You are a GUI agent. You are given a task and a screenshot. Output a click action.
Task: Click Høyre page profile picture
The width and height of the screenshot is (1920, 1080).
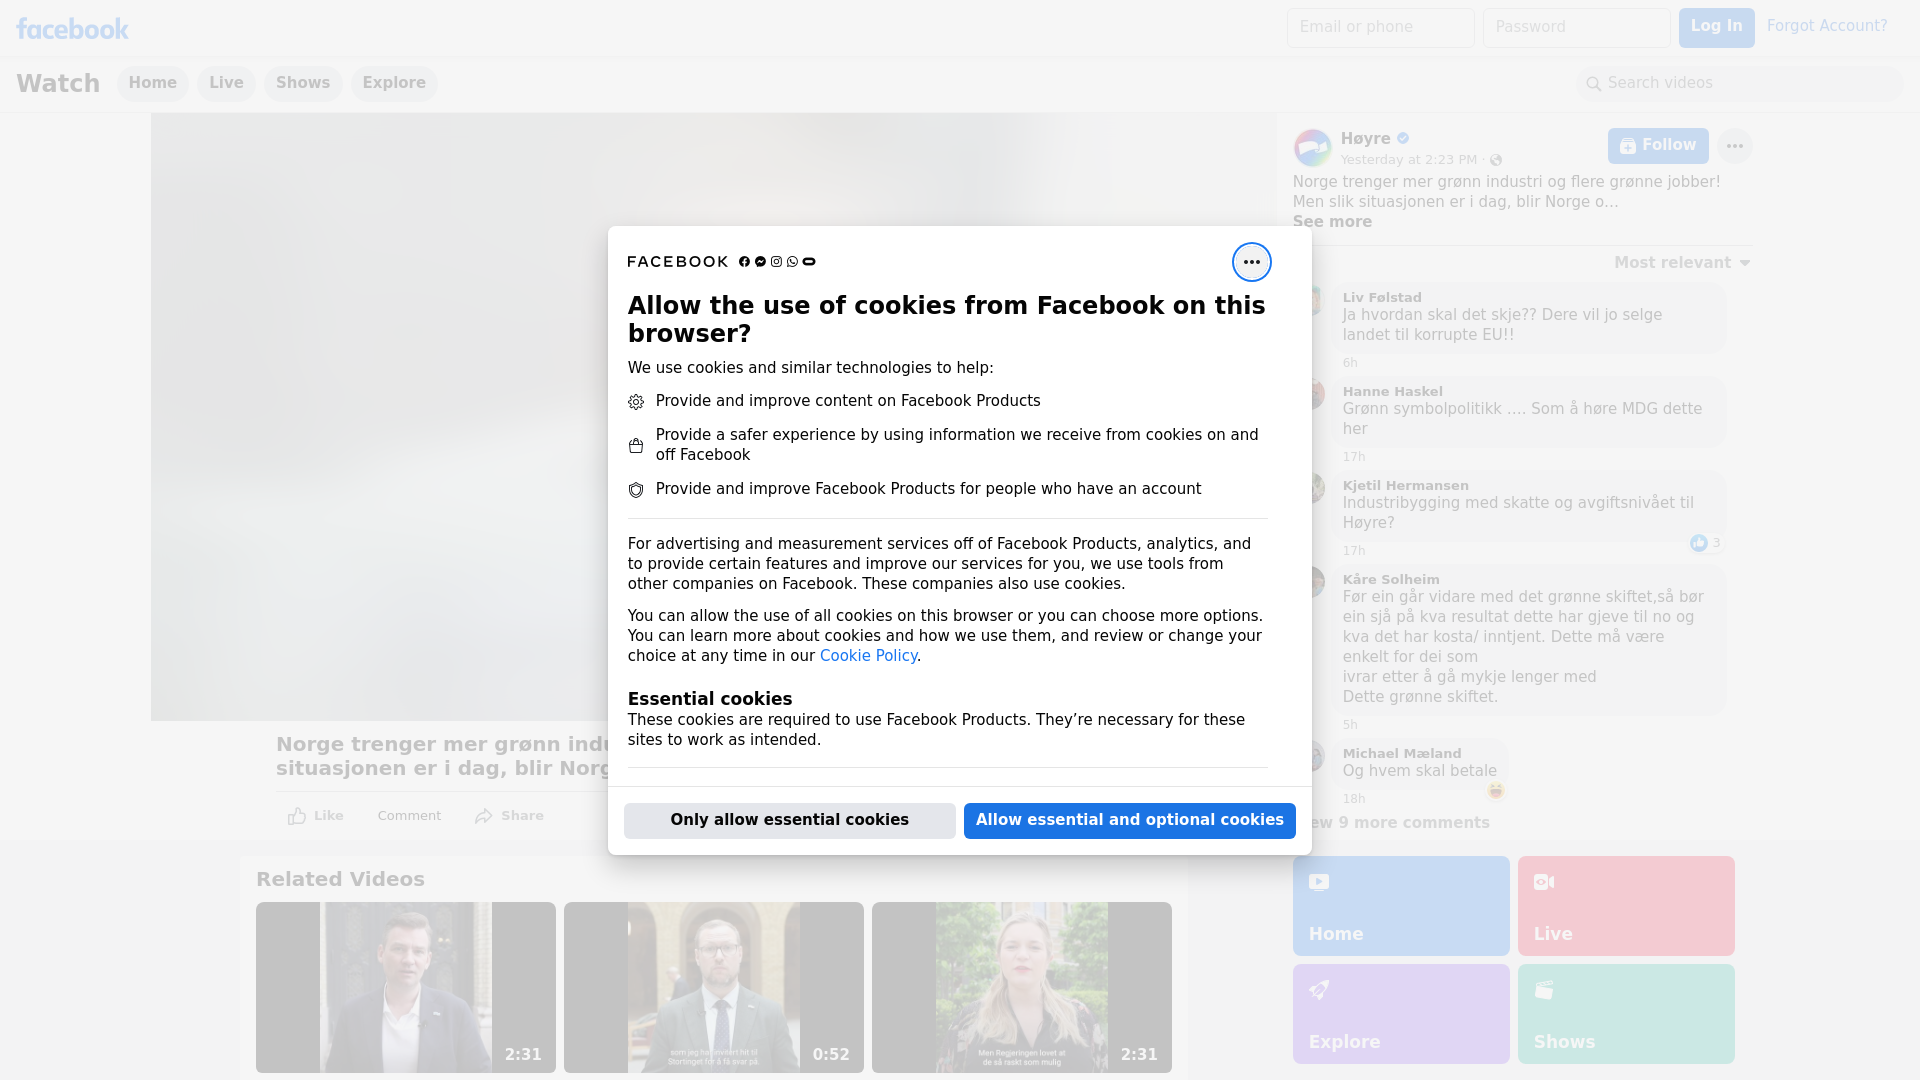pyautogui.click(x=1312, y=148)
